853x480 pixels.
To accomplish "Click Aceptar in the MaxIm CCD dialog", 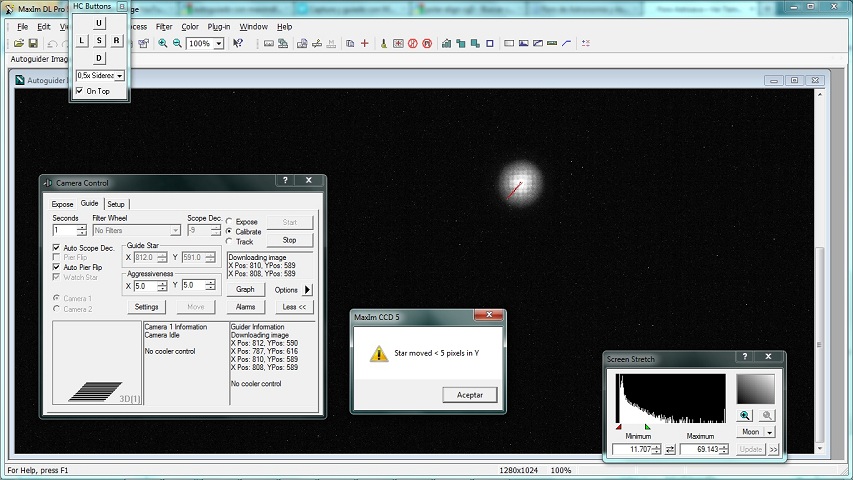I will (x=469, y=395).
